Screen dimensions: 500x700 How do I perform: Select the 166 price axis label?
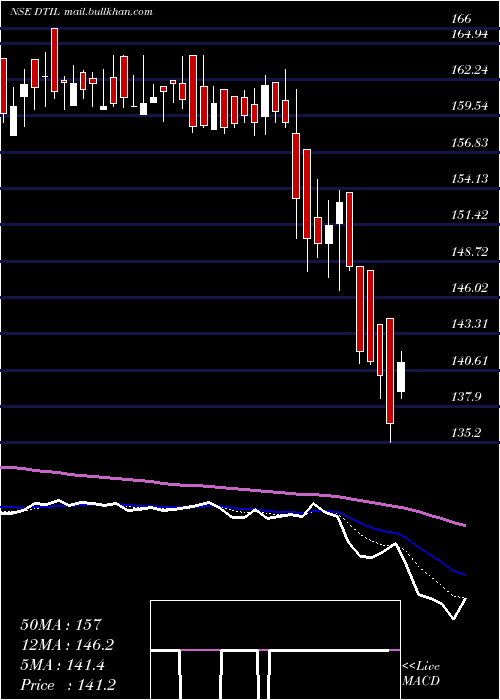461,19
